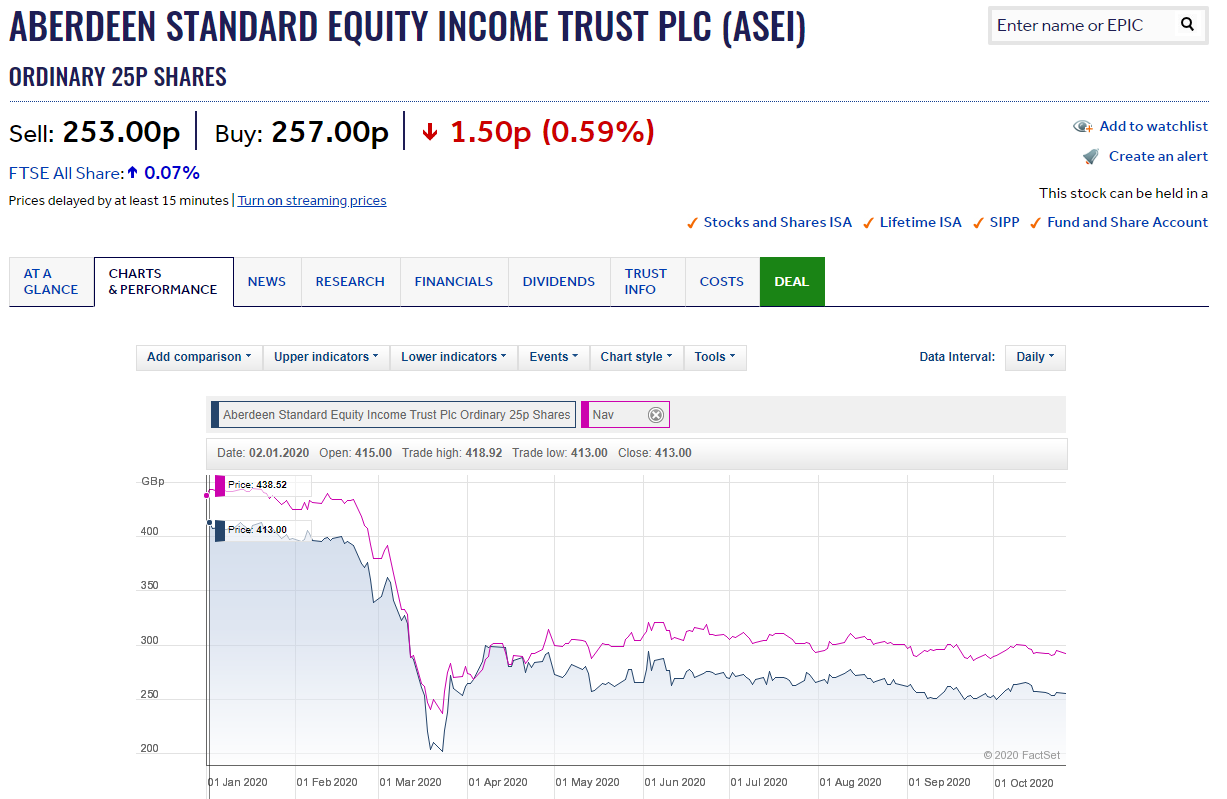Remove the Nav comparison via its x icon

pyautogui.click(x=656, y=414)
